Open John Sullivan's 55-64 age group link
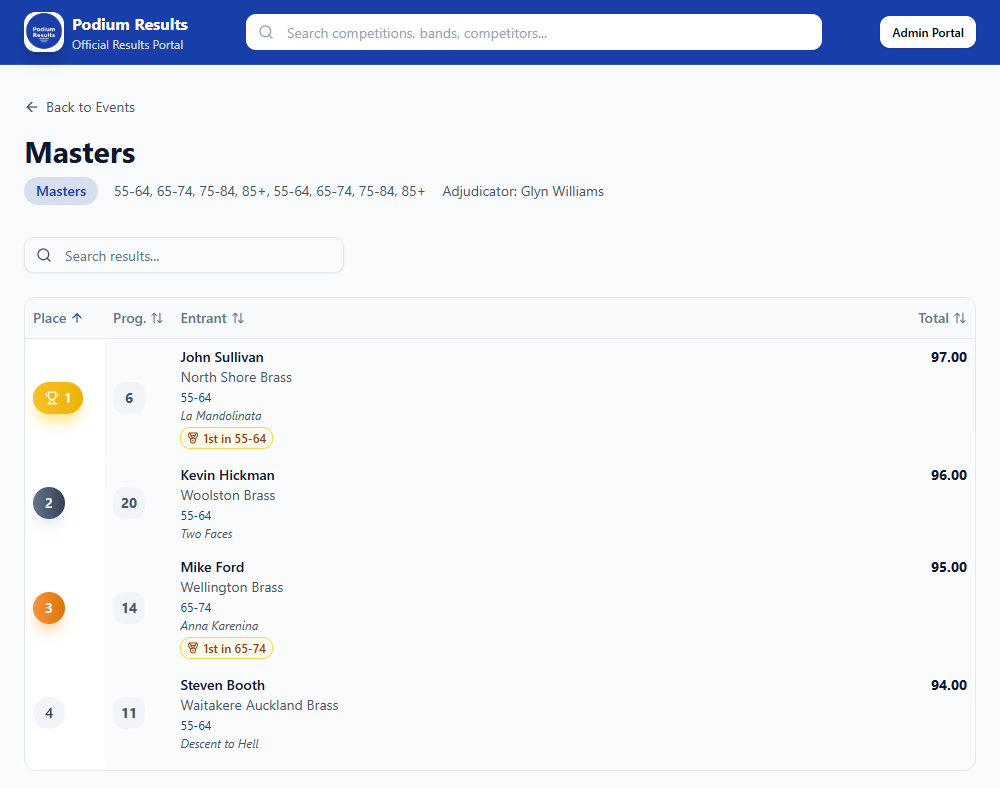This screenshot has height=788, width=1000. [x=196, y=397]
